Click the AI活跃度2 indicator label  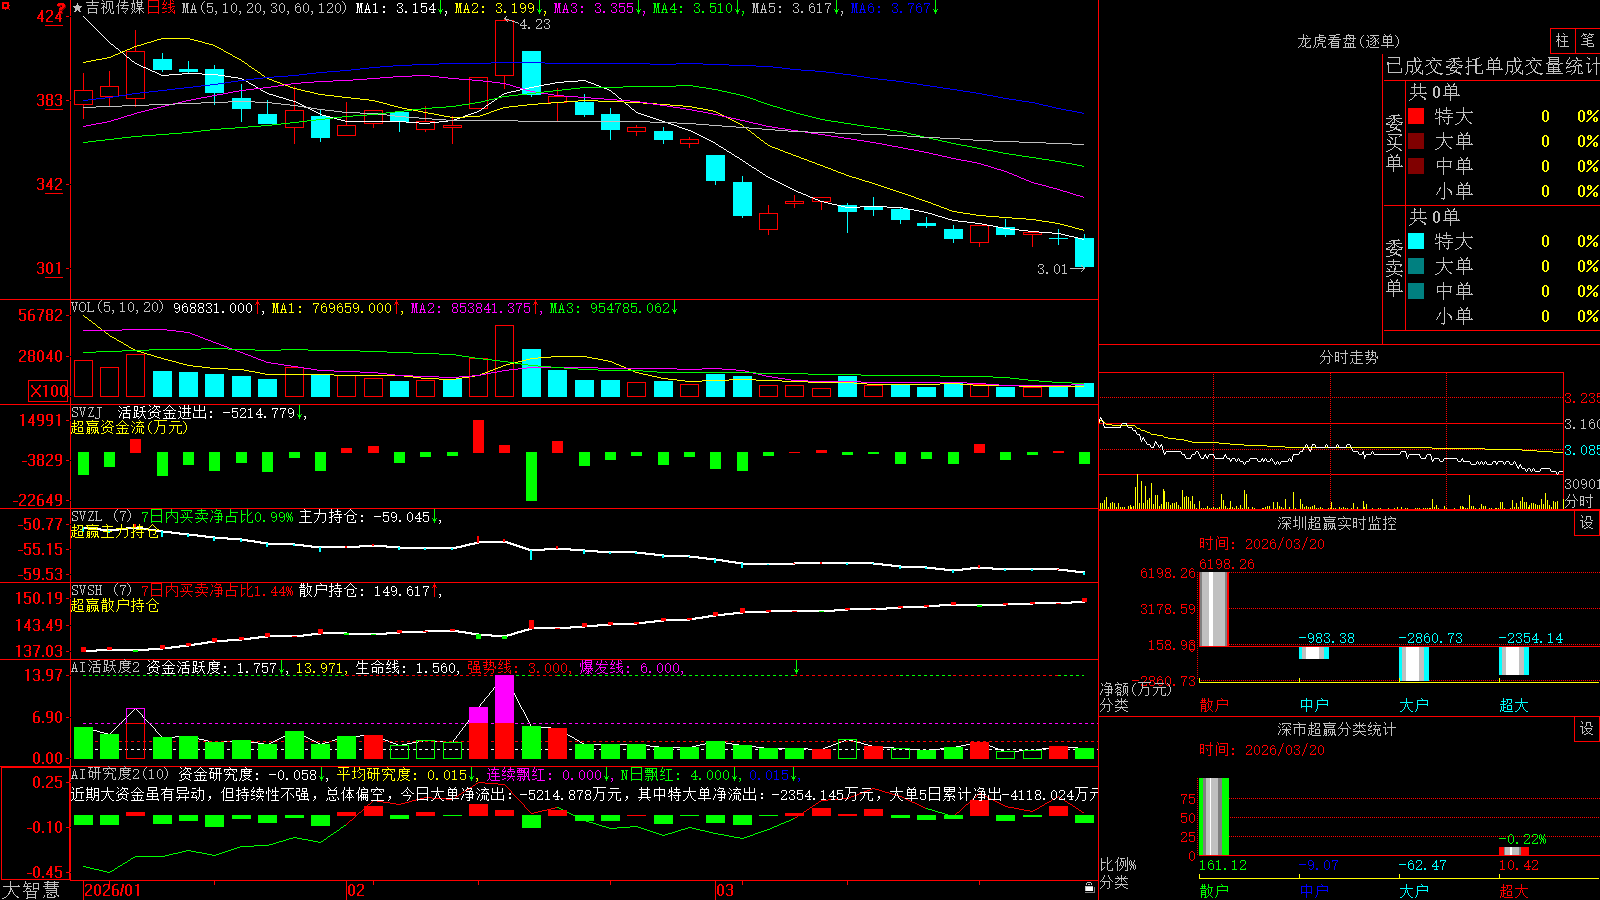pos(106,667)
